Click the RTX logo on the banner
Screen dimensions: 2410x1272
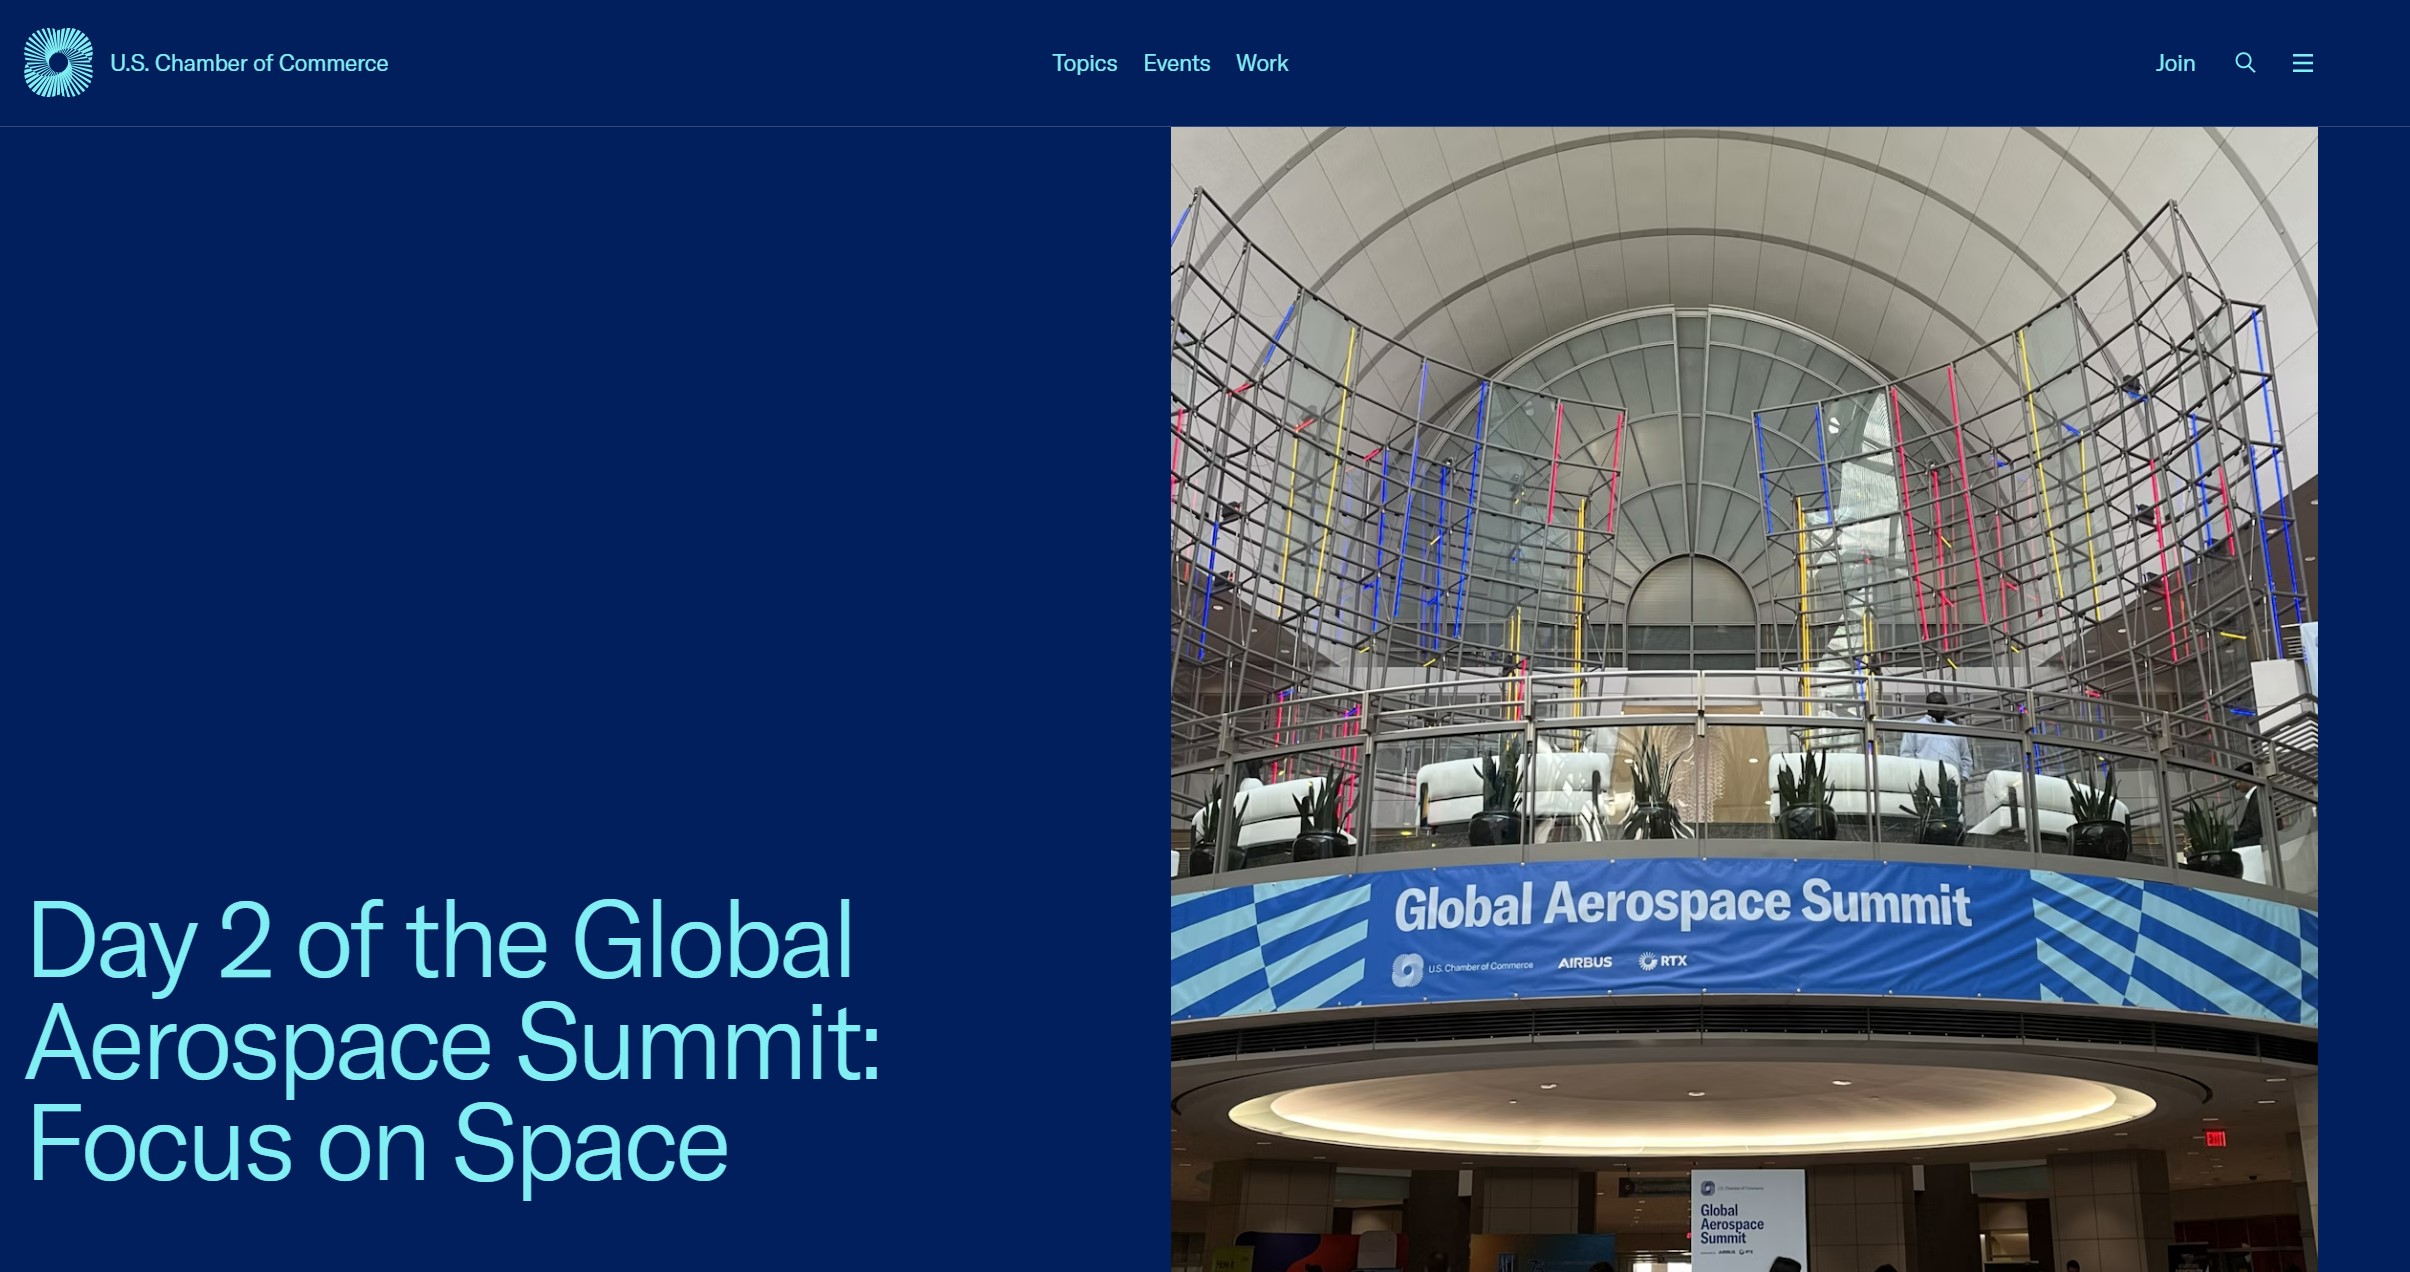click(x=1663, y=961)
